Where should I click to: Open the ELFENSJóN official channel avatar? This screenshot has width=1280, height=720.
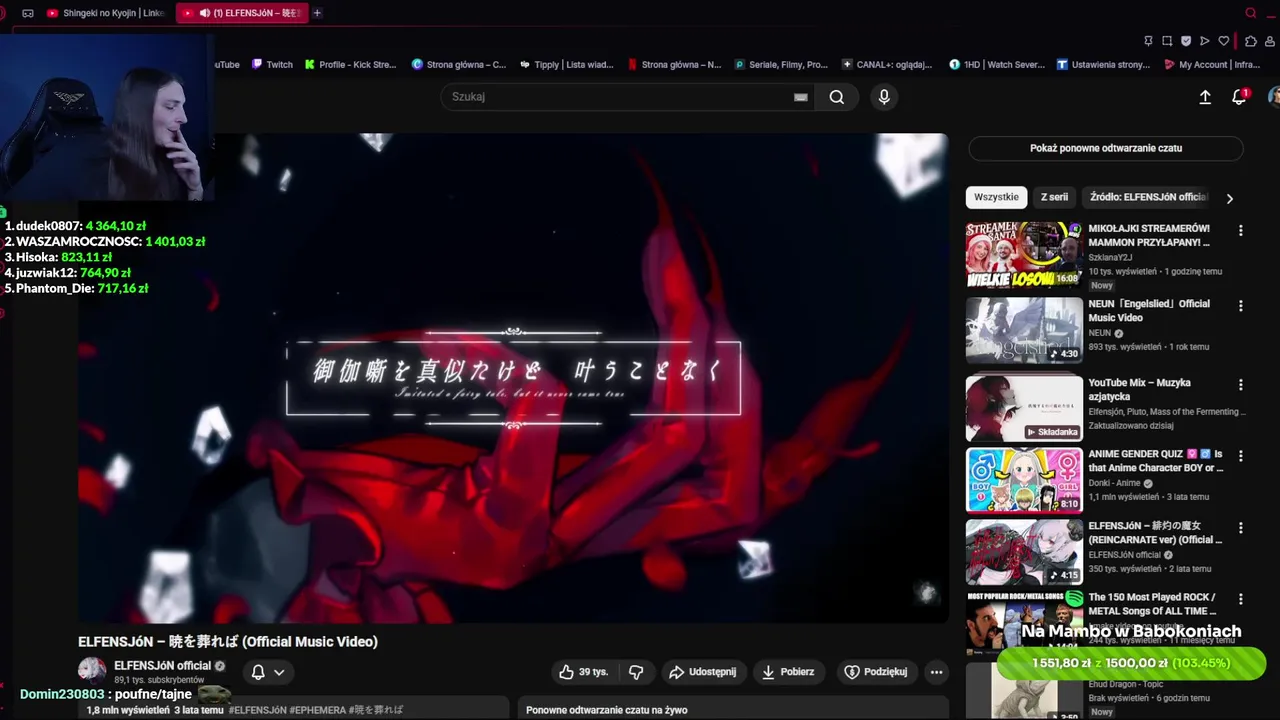coord(92,671)
